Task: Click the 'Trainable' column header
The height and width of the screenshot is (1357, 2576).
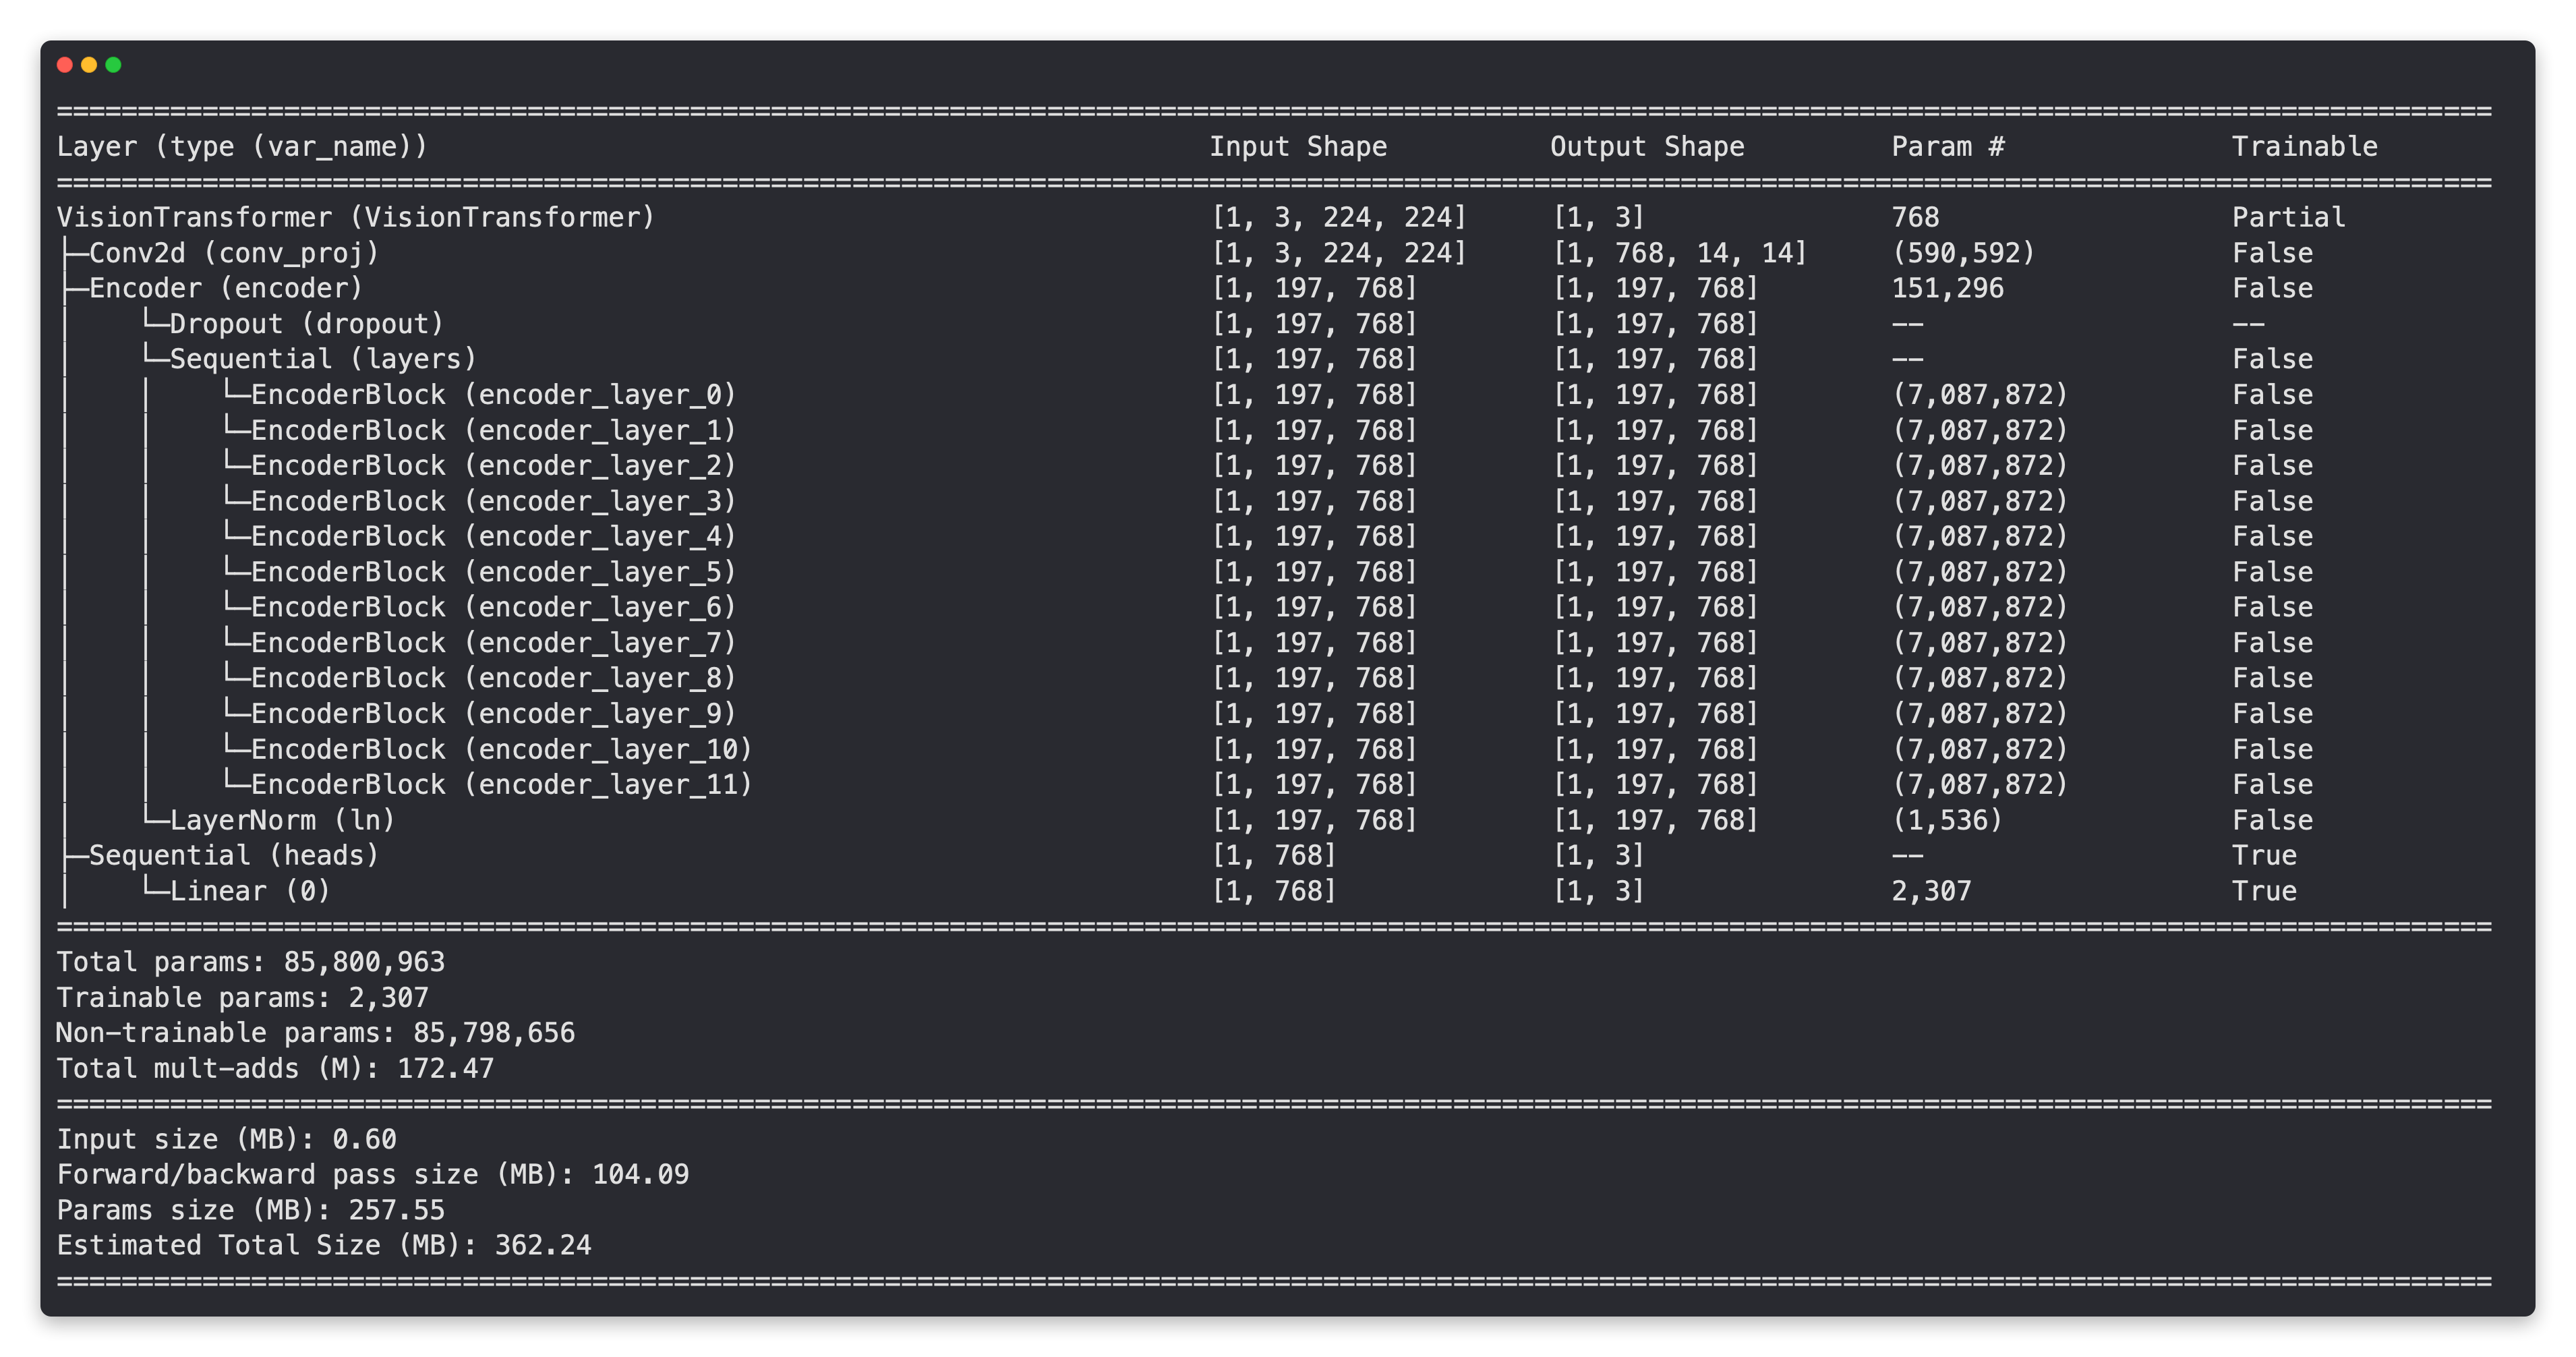Action: coord(2304,147)
